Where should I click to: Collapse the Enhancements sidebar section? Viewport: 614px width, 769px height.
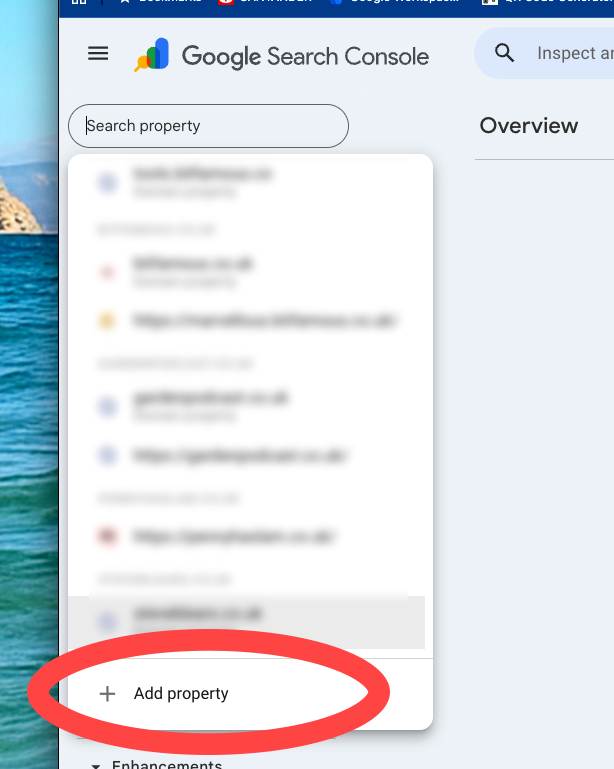[157, 764]
